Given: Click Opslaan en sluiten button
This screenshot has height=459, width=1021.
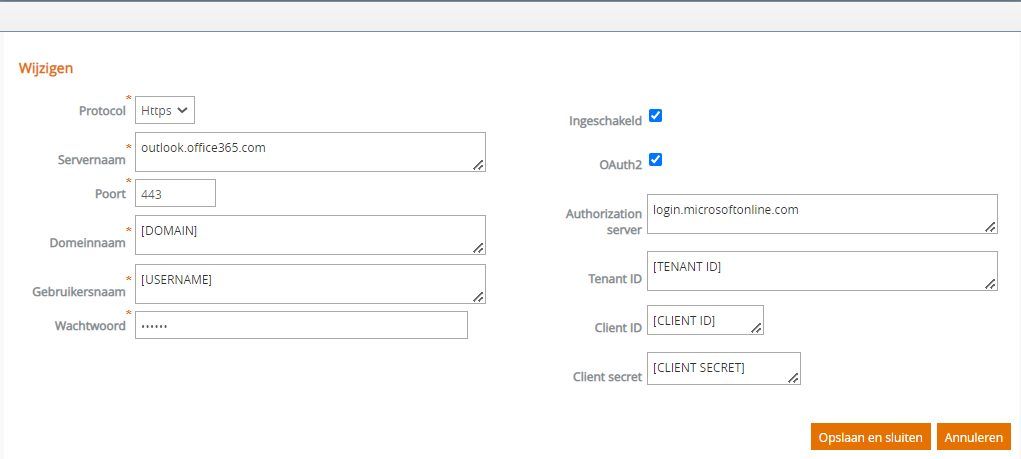Looking at the screenshot, I should click(871, 437).
